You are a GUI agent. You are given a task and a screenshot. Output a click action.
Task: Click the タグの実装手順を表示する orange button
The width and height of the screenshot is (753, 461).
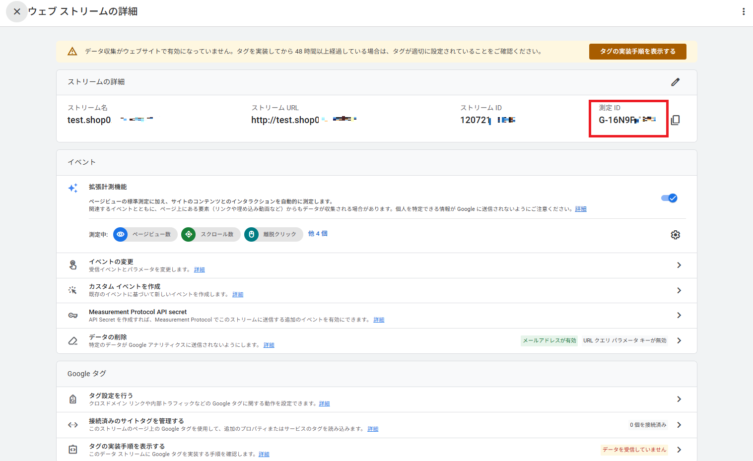point(637,51)
